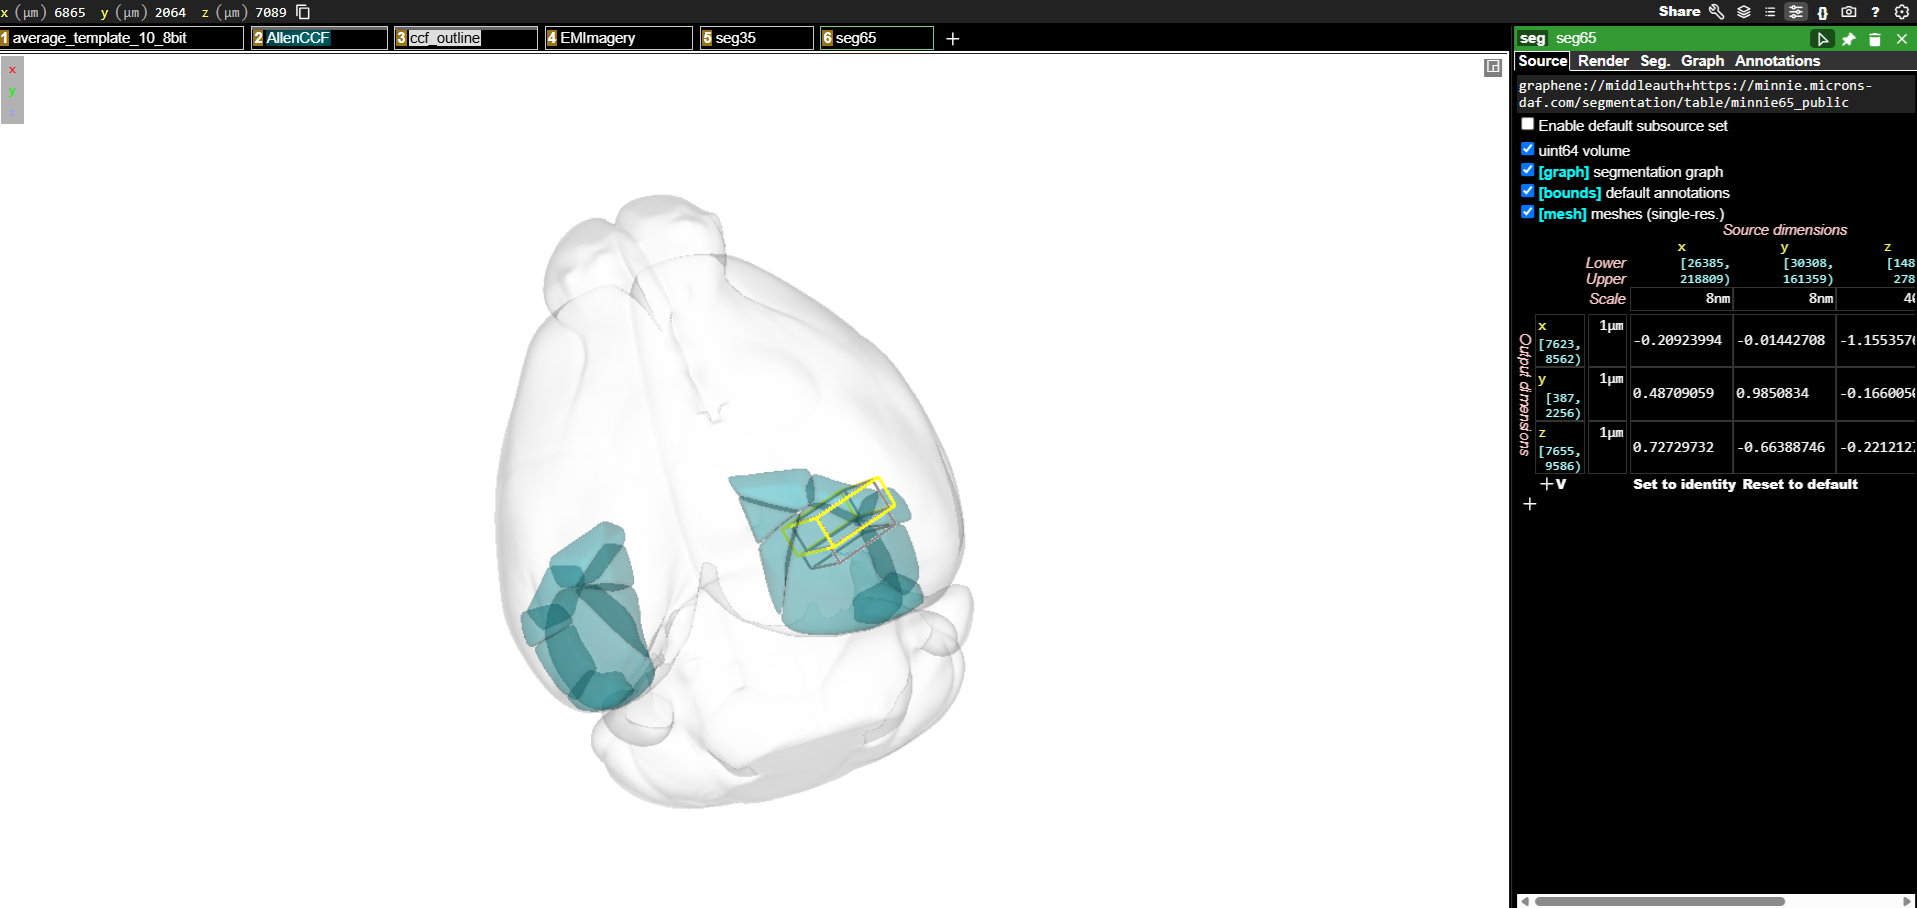This screenshot has height=908, width=1917.
Task: Open the help question mark icon
Action: coord(1875,12)
